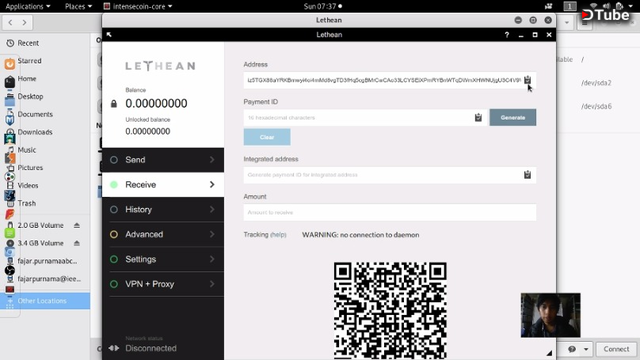640x360 pixels.
Task: Copy the integrated address with clipboard icon
Action: click(x=527, y=175)
